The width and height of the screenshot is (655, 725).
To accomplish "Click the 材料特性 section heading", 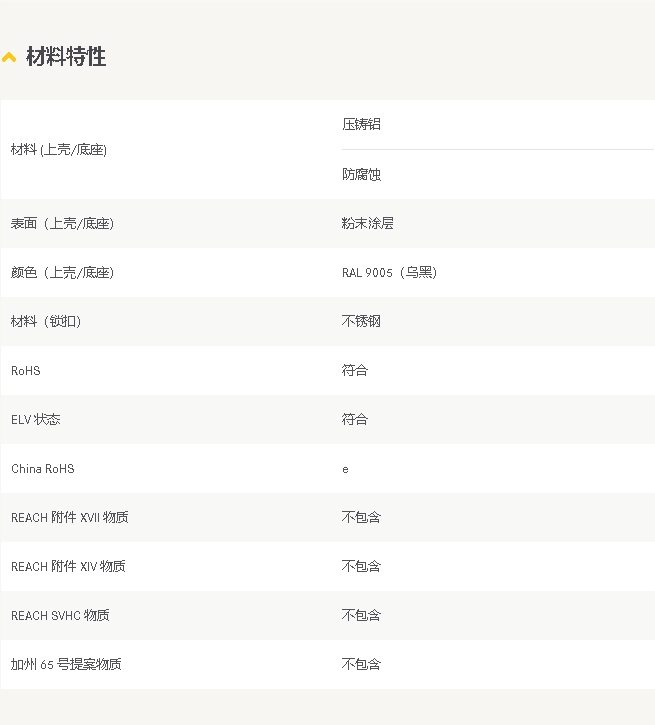I will [x=66, y=56].
